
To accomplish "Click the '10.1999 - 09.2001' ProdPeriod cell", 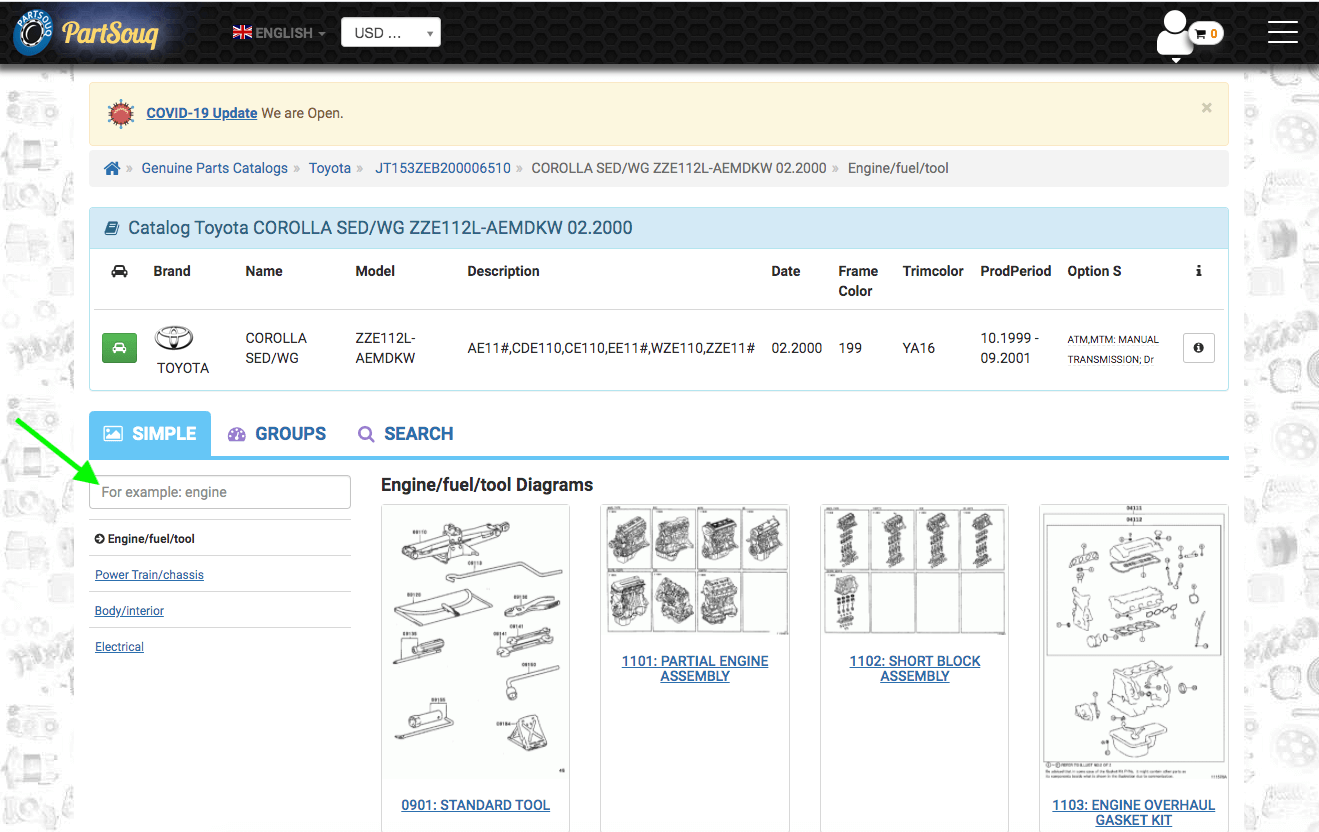I will pyautogui.click(x=1010, y=348).
